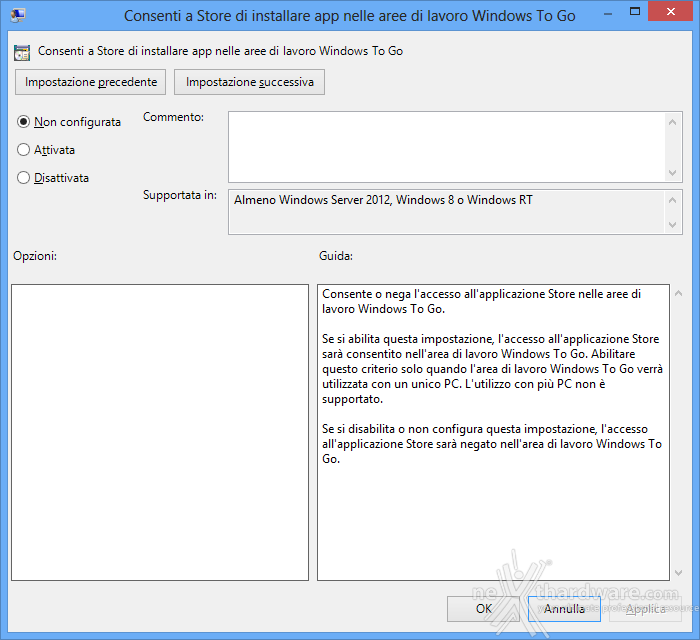Click the Supportata in label
Screen dimensions: 700x640
point(180,195)
